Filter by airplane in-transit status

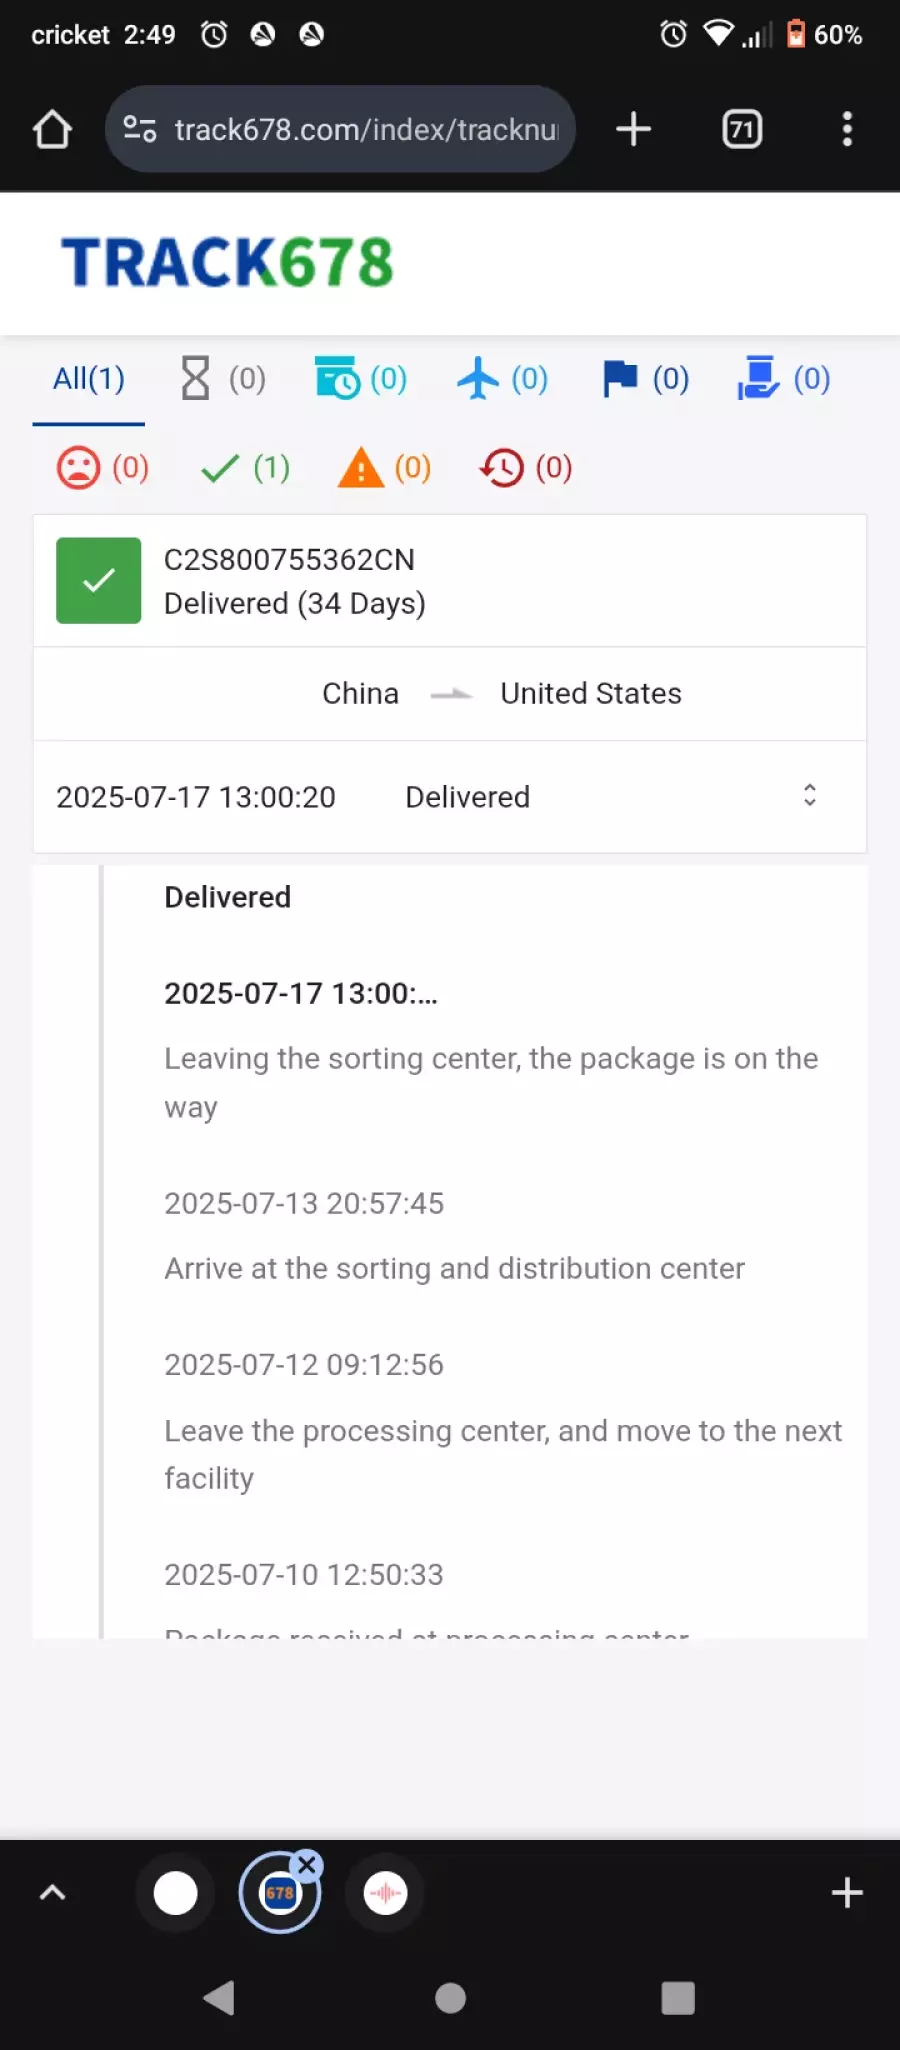tap(502, 379)
